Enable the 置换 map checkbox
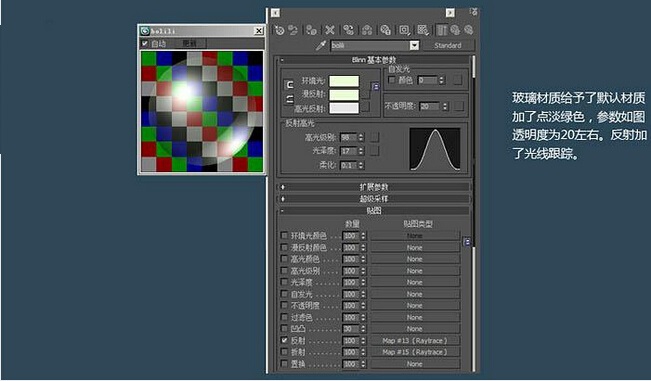 point(284,364)
